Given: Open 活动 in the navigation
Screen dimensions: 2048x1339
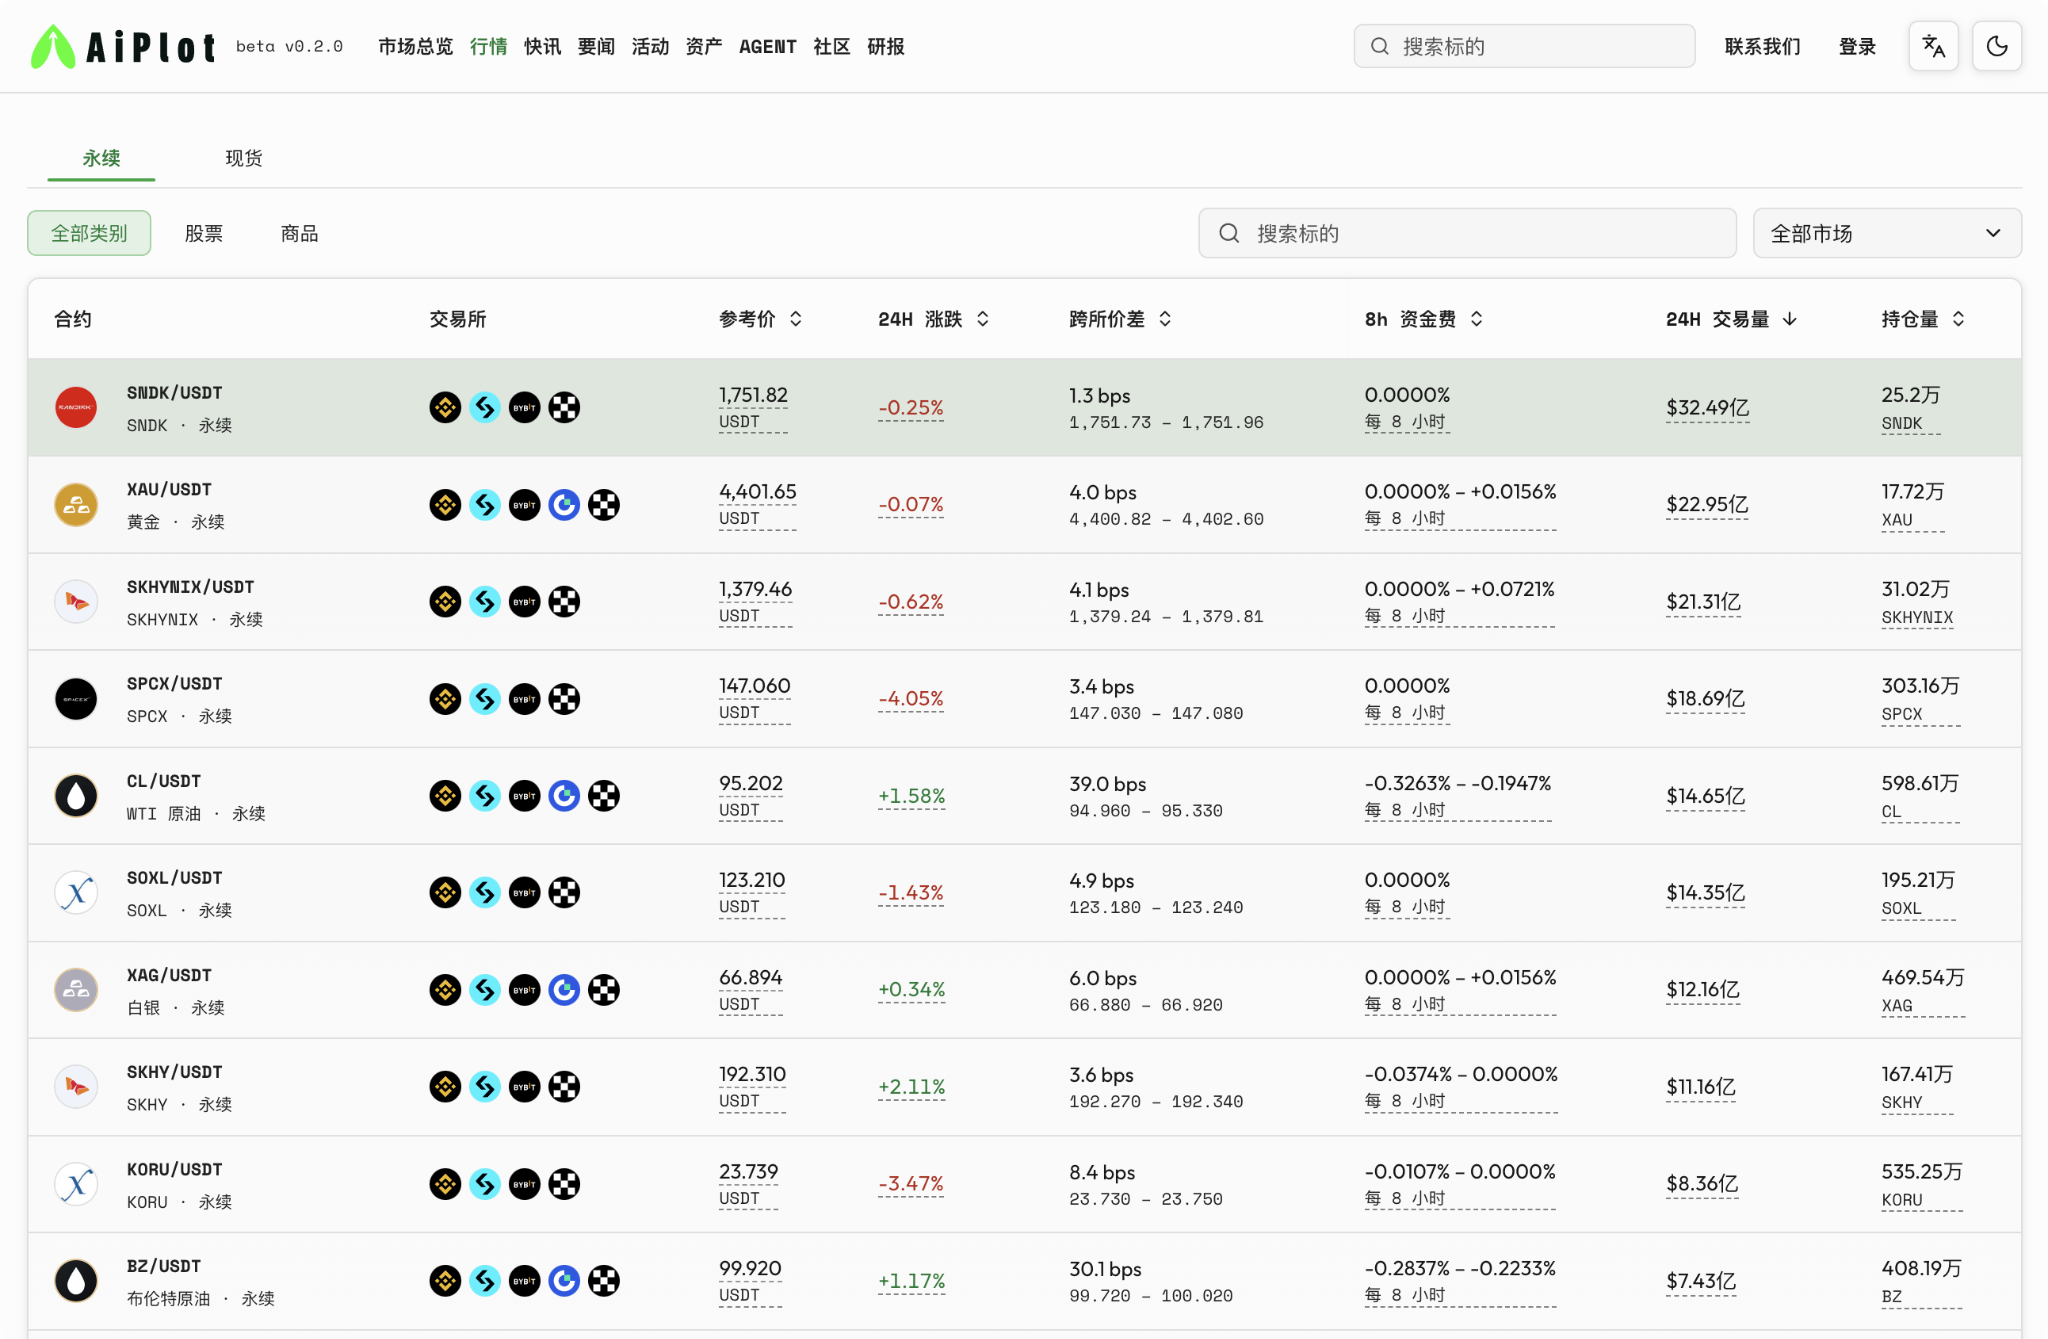Looking at the screenshot, I should (x=650, y=46).
